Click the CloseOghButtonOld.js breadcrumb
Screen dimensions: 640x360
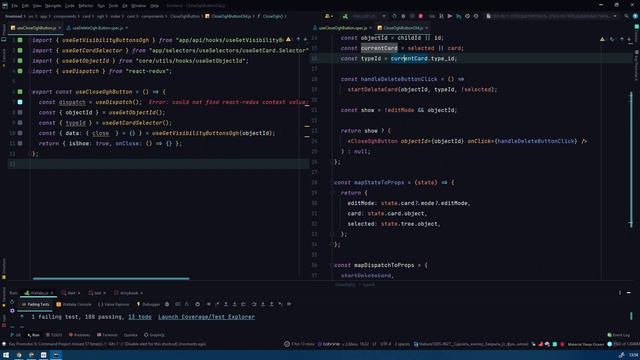228,16
